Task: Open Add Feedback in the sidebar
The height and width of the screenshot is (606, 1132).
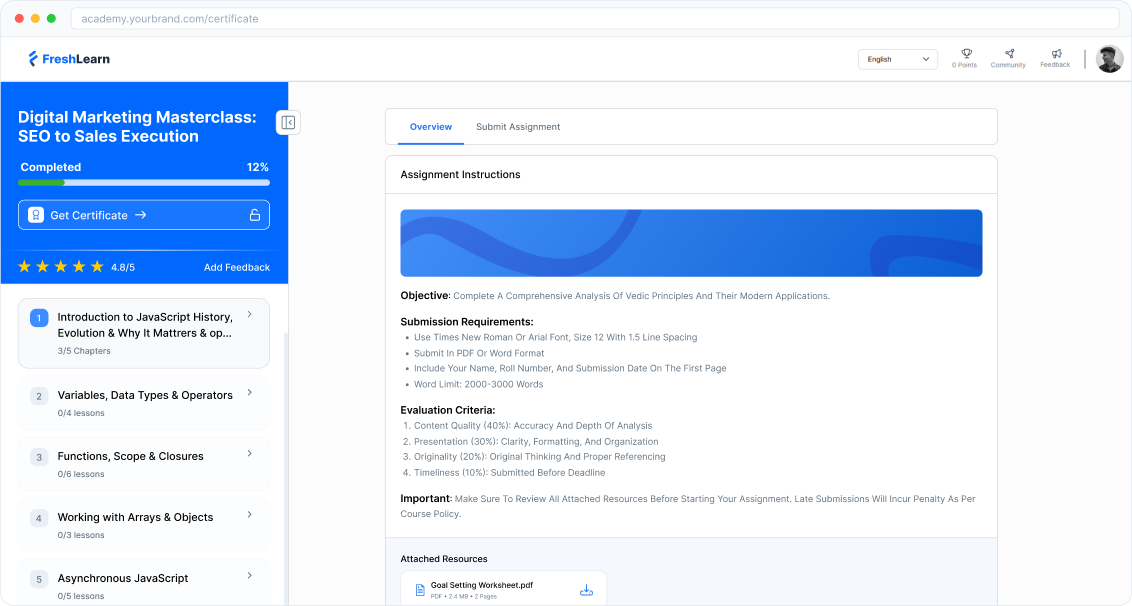Action: (x=238, y=267)
